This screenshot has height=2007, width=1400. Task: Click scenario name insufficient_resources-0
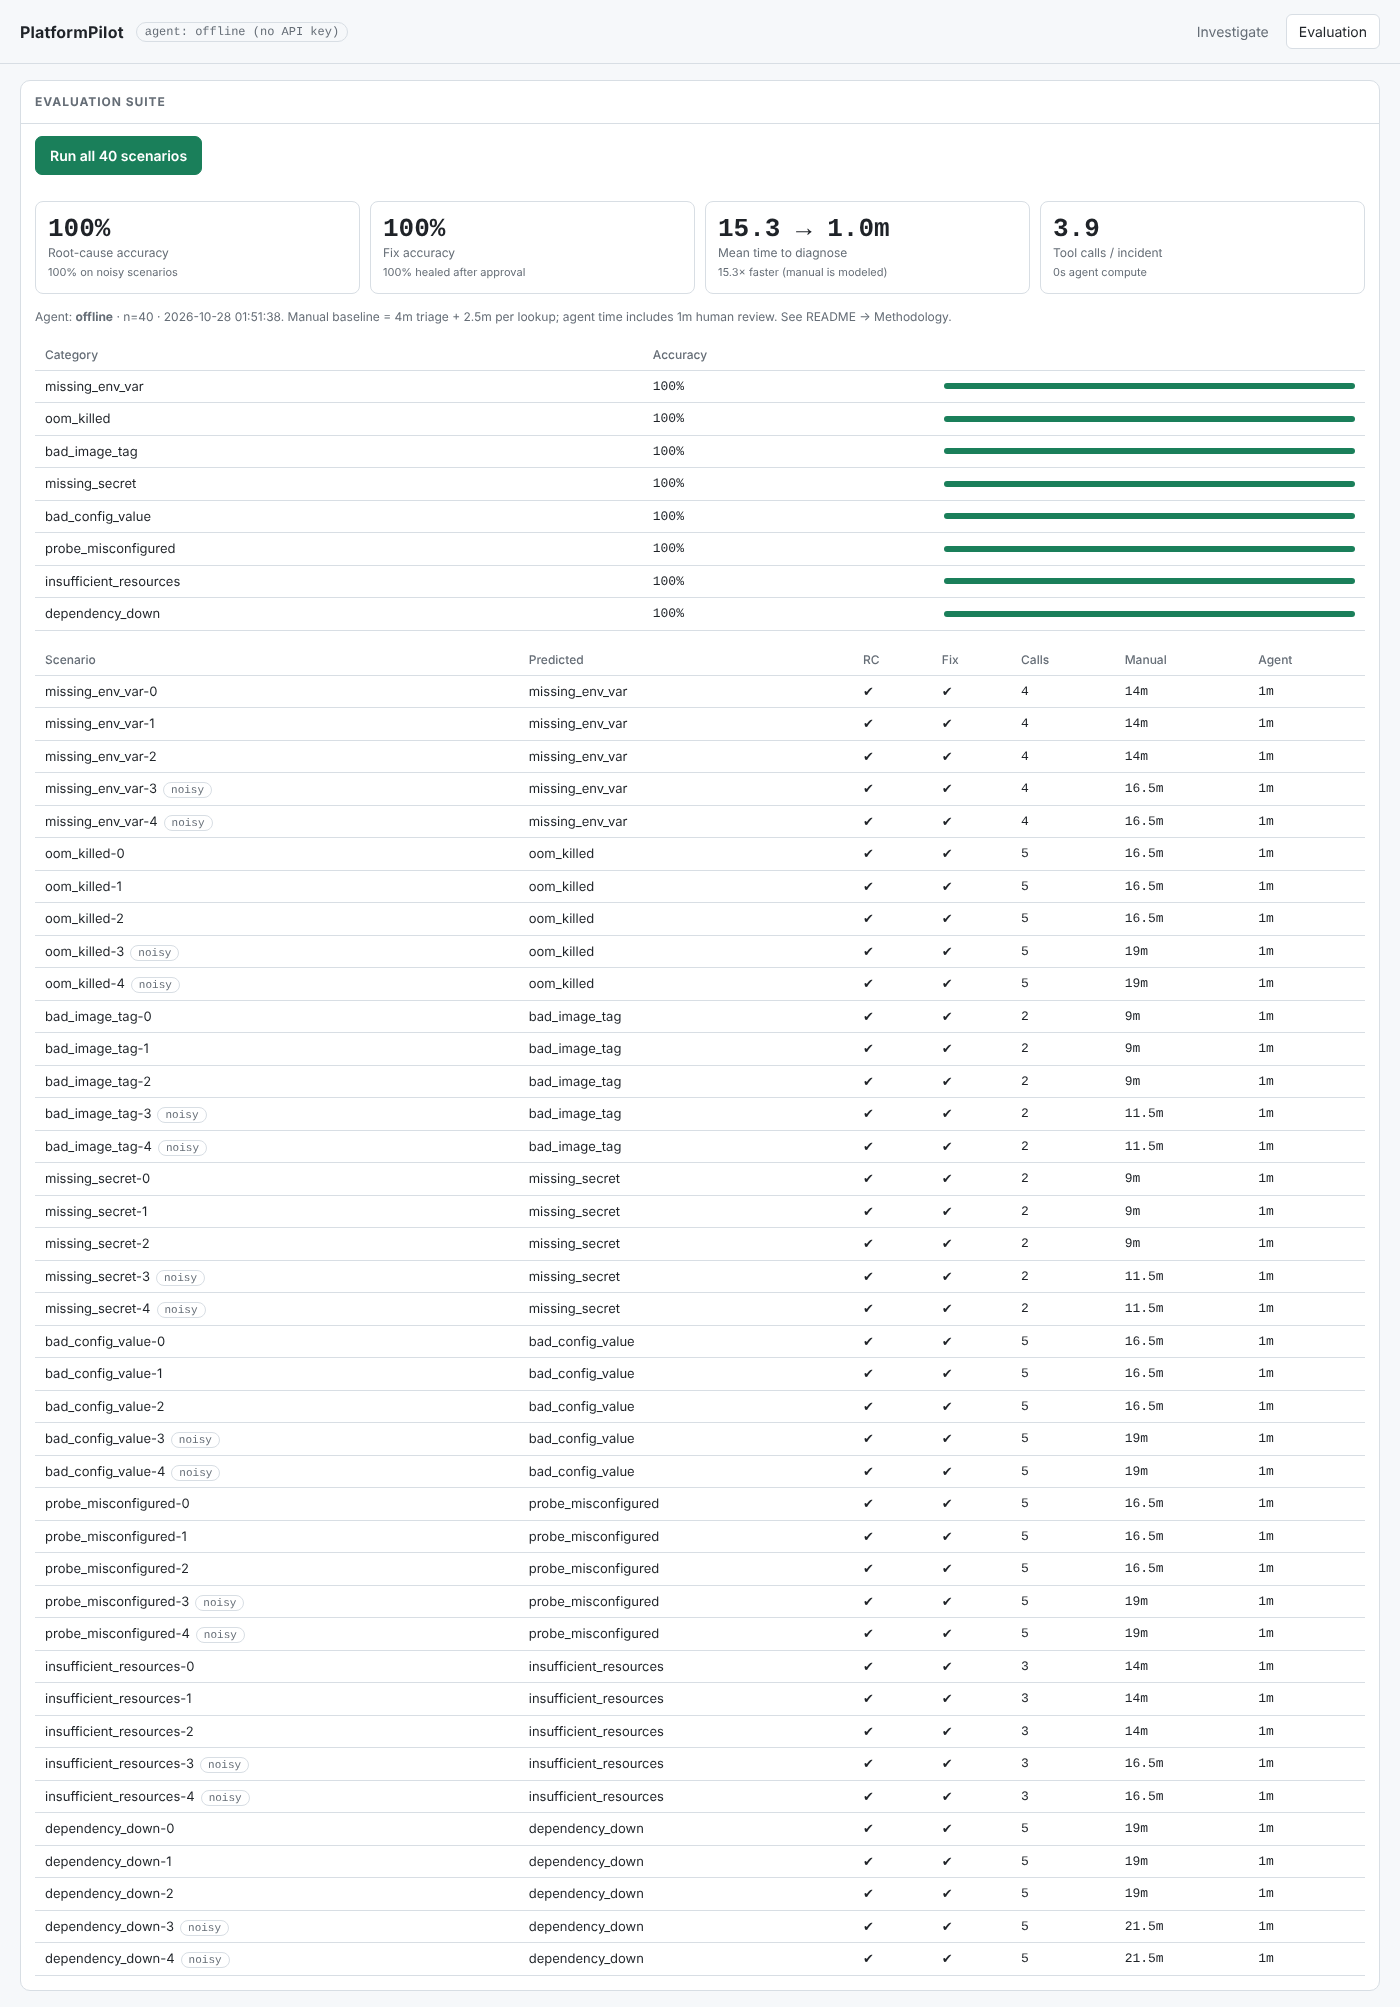click(x=120, y=1667)
